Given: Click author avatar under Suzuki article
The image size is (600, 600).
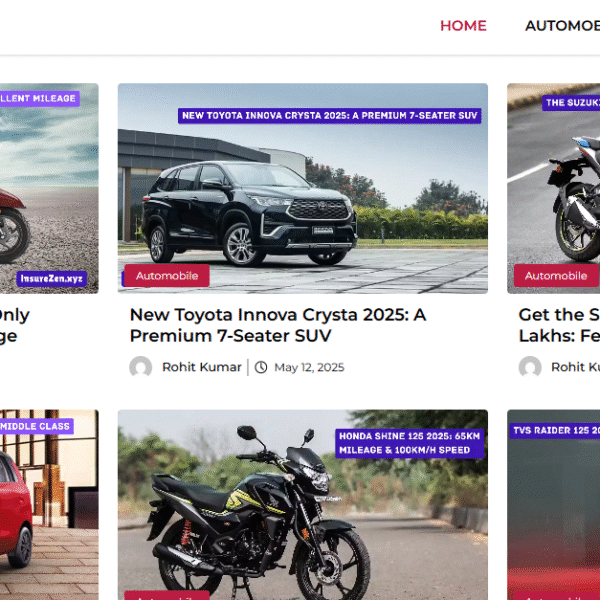Looking at the screenshot, I should pos(530,367).
